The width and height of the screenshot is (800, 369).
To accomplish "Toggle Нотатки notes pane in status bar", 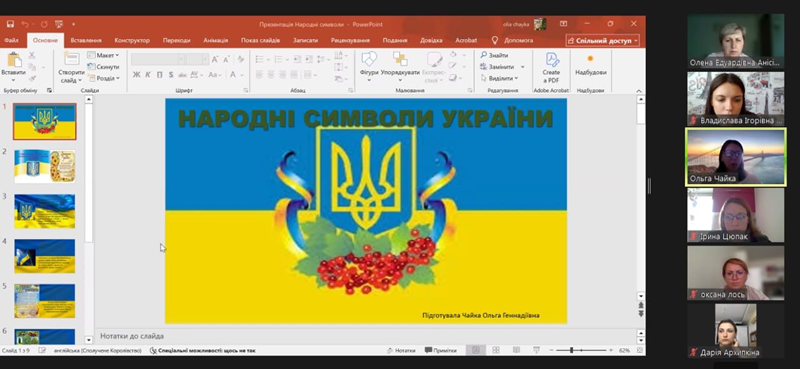I will pyautogui.click(x=401, y=351).
